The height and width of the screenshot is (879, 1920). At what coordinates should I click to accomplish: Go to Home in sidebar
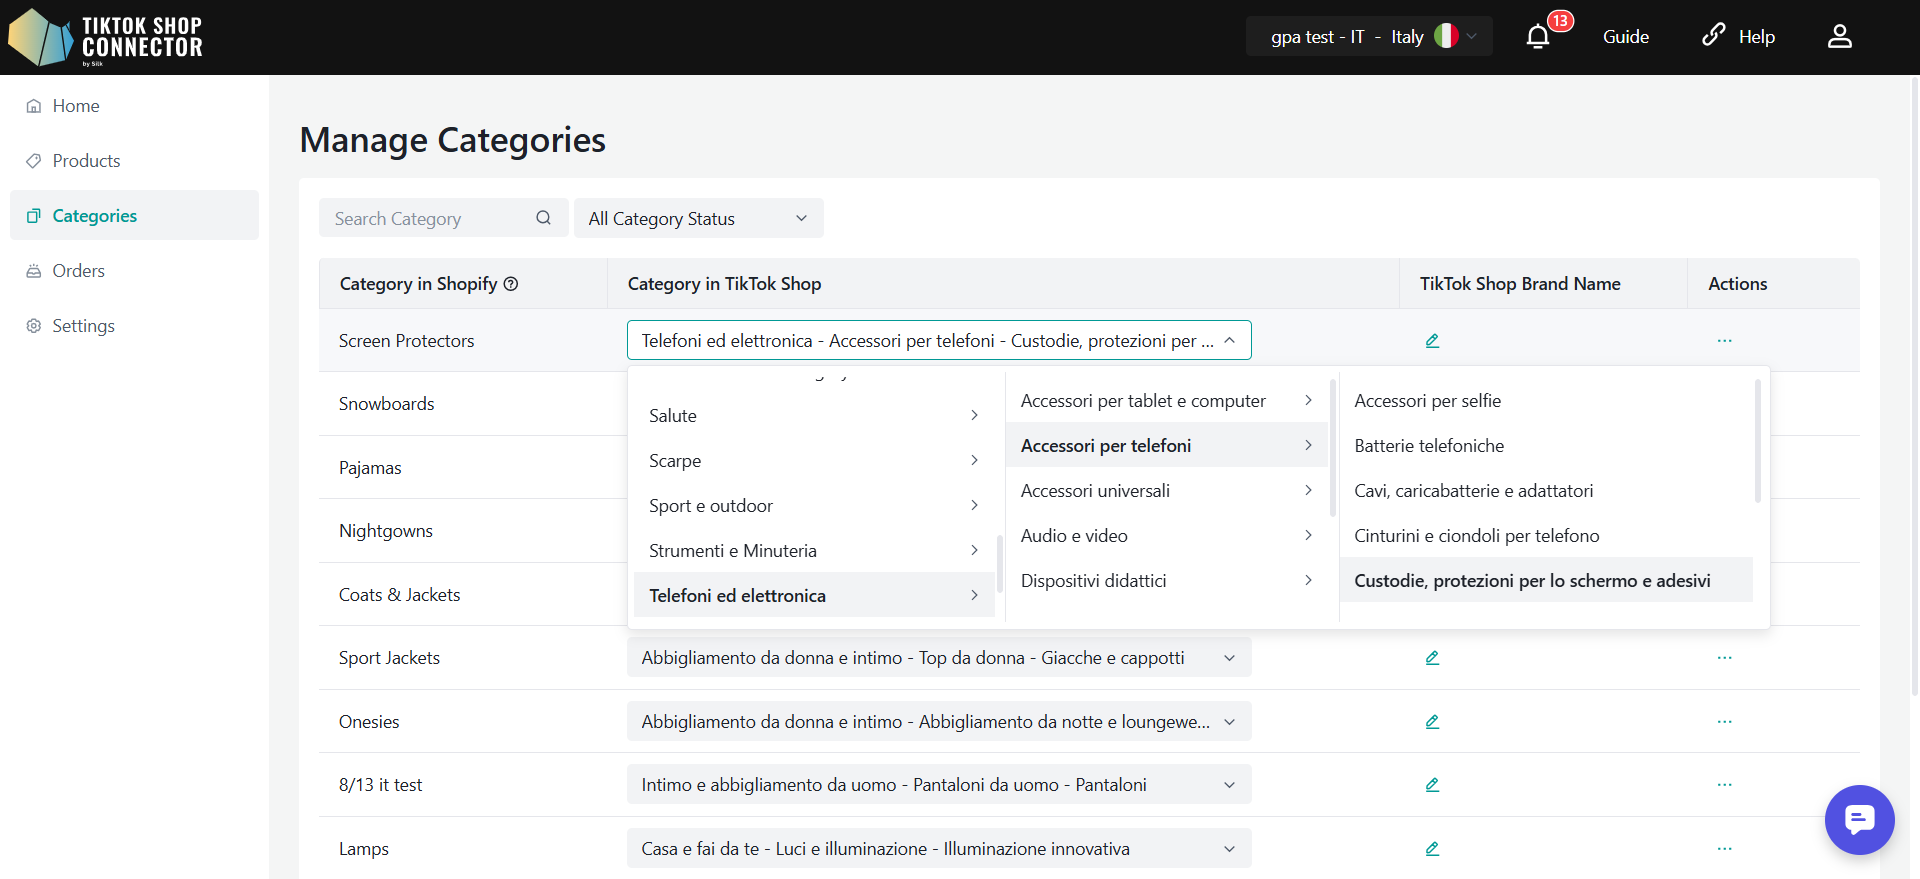pos(134,106)
